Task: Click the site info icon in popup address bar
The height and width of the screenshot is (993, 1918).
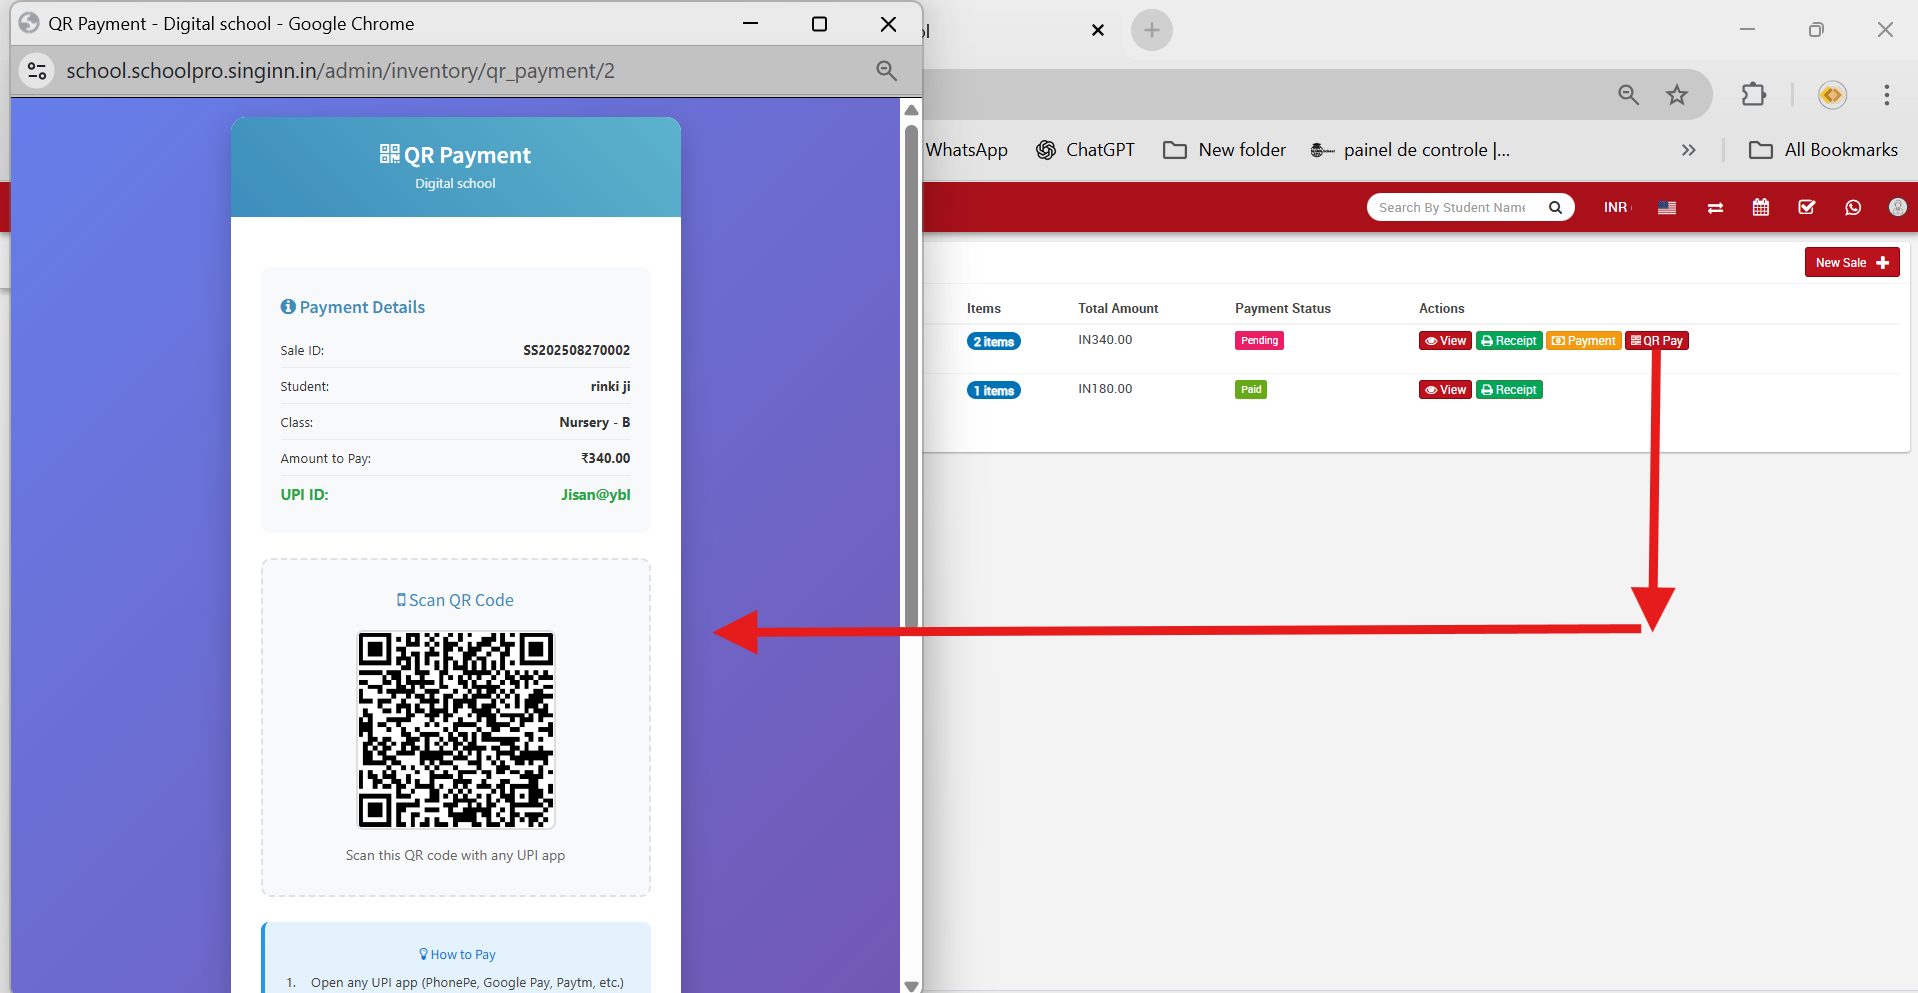Action: point(37,71)
